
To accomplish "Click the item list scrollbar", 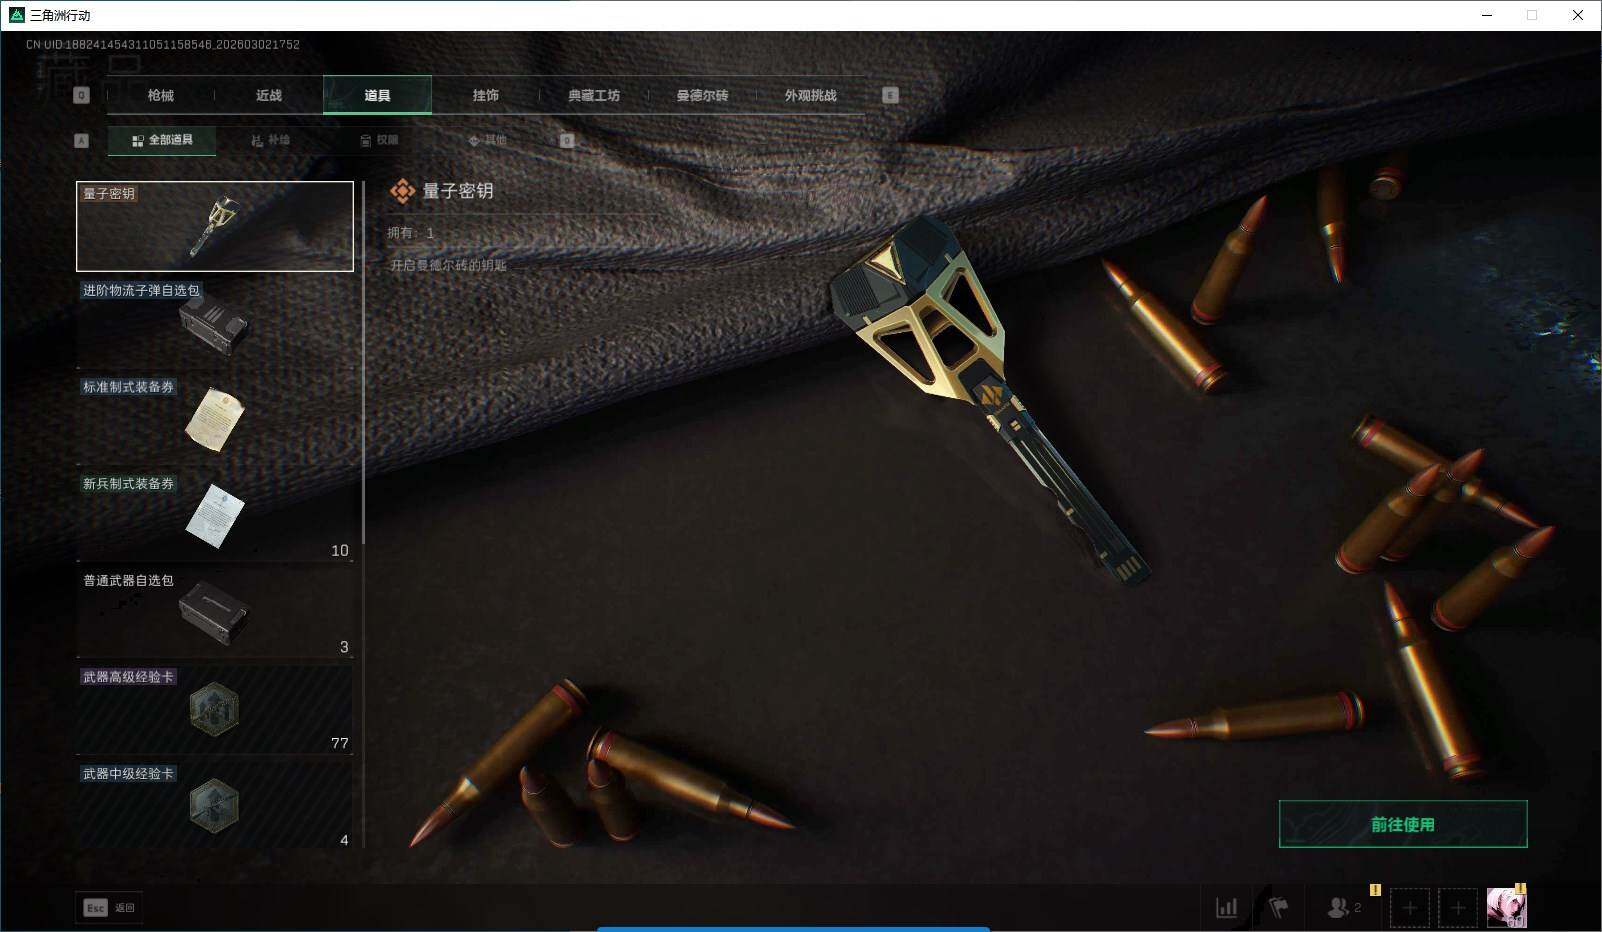I will [363, 363].
